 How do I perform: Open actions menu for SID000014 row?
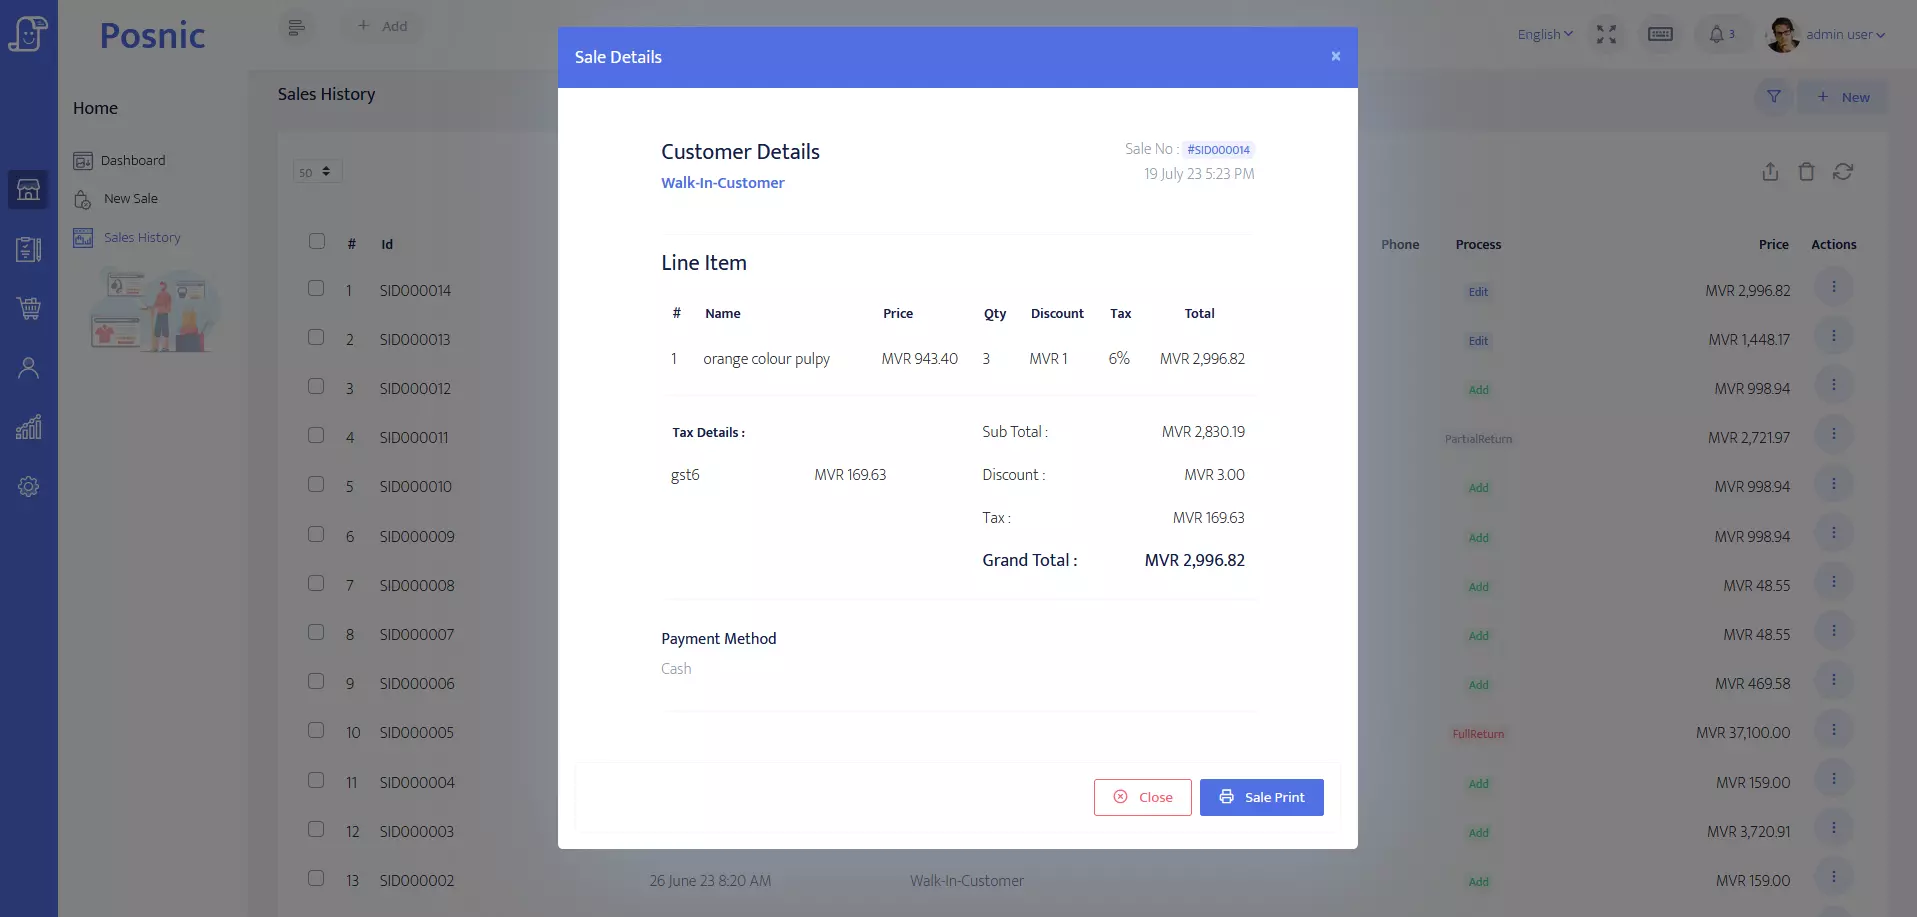click(x=1833, y=288)
